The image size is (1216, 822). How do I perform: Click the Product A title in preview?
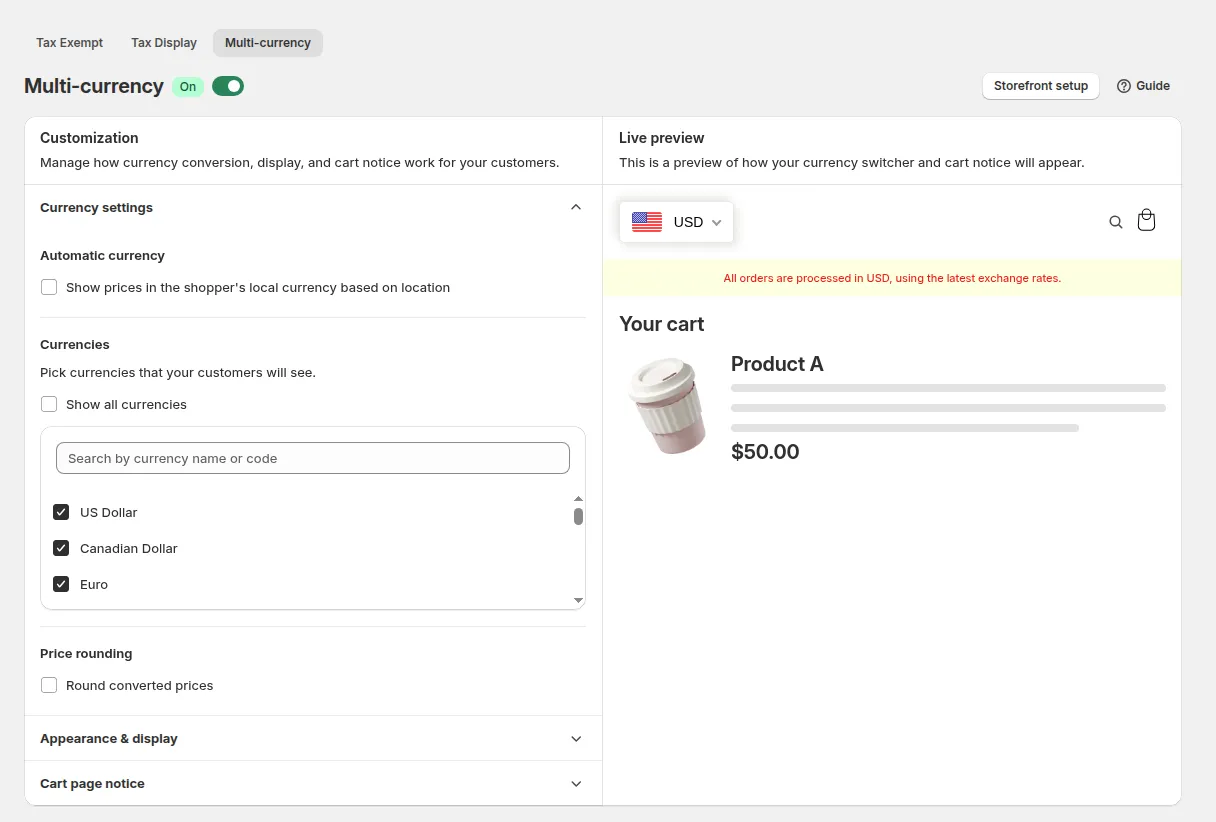pyautogui.click(x=777, y=364)
